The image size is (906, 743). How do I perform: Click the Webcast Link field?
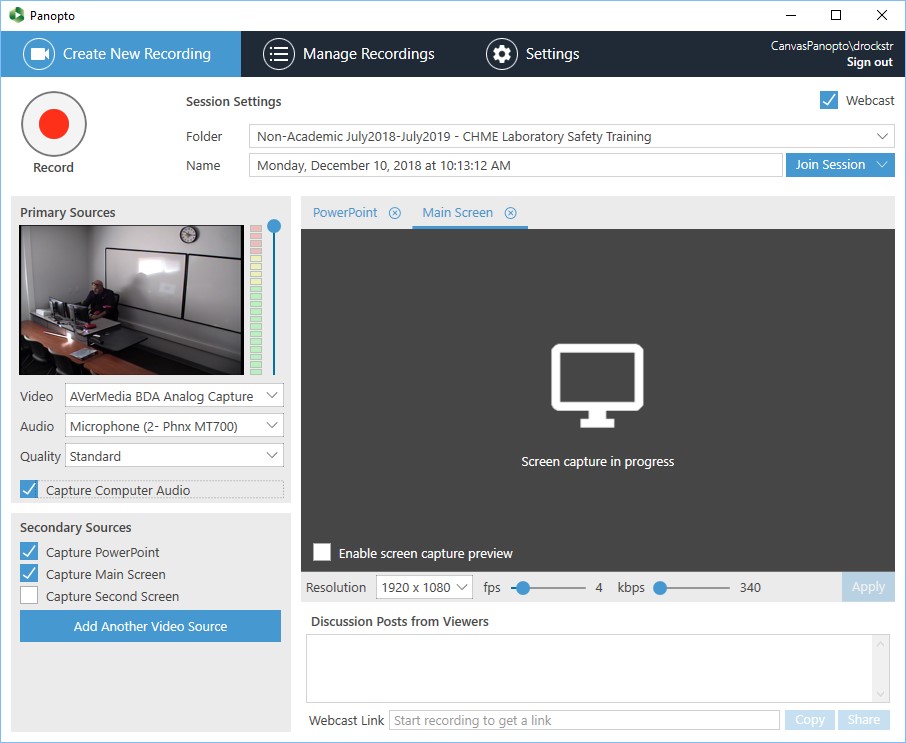click(x=584, y=720)
